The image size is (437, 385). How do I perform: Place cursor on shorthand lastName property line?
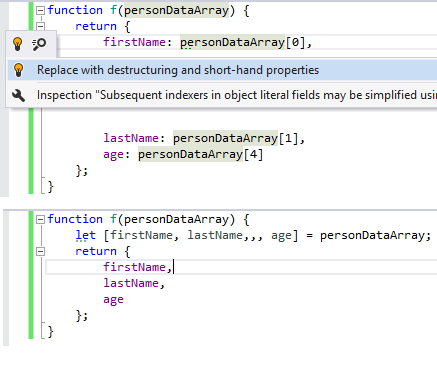coord(134,283)
